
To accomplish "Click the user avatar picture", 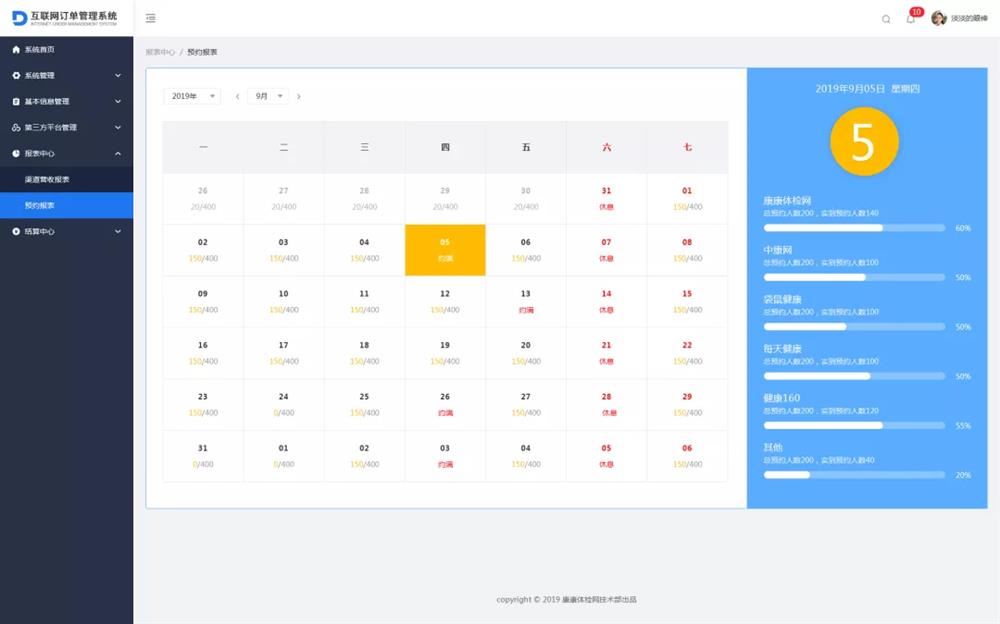I will (938, 18).
